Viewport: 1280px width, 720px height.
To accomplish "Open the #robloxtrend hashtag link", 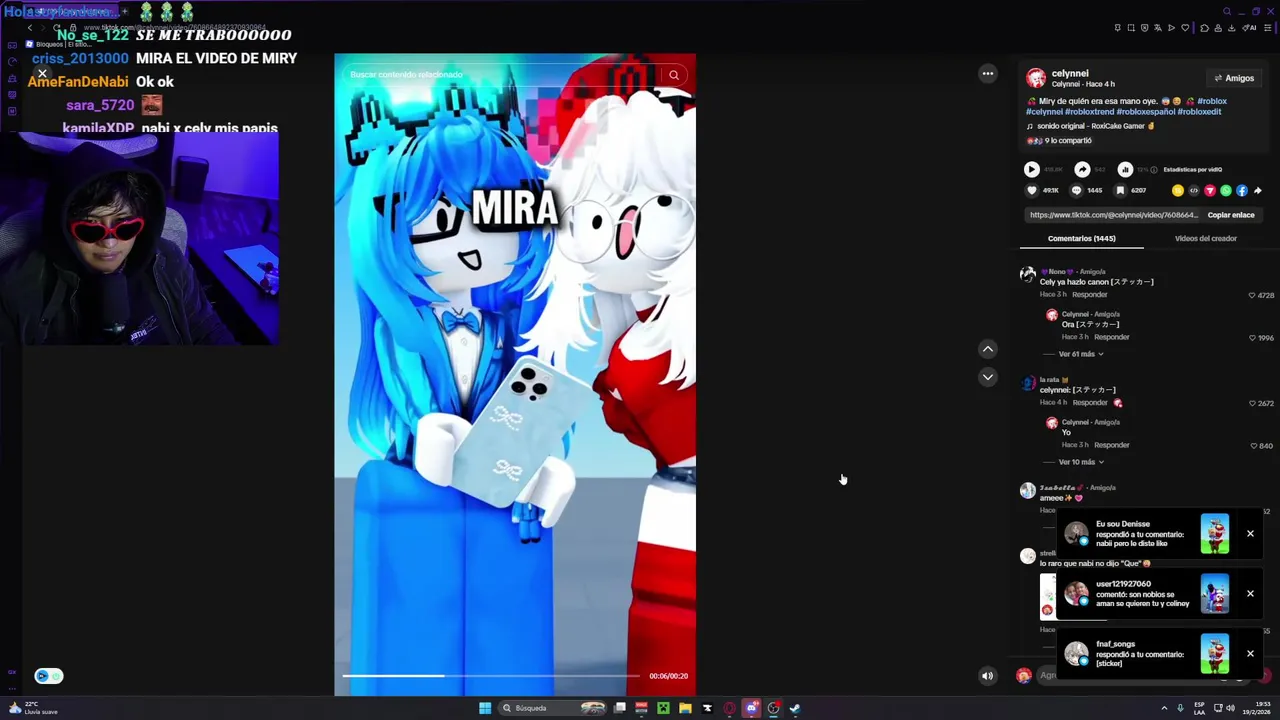I will 1090,112.
